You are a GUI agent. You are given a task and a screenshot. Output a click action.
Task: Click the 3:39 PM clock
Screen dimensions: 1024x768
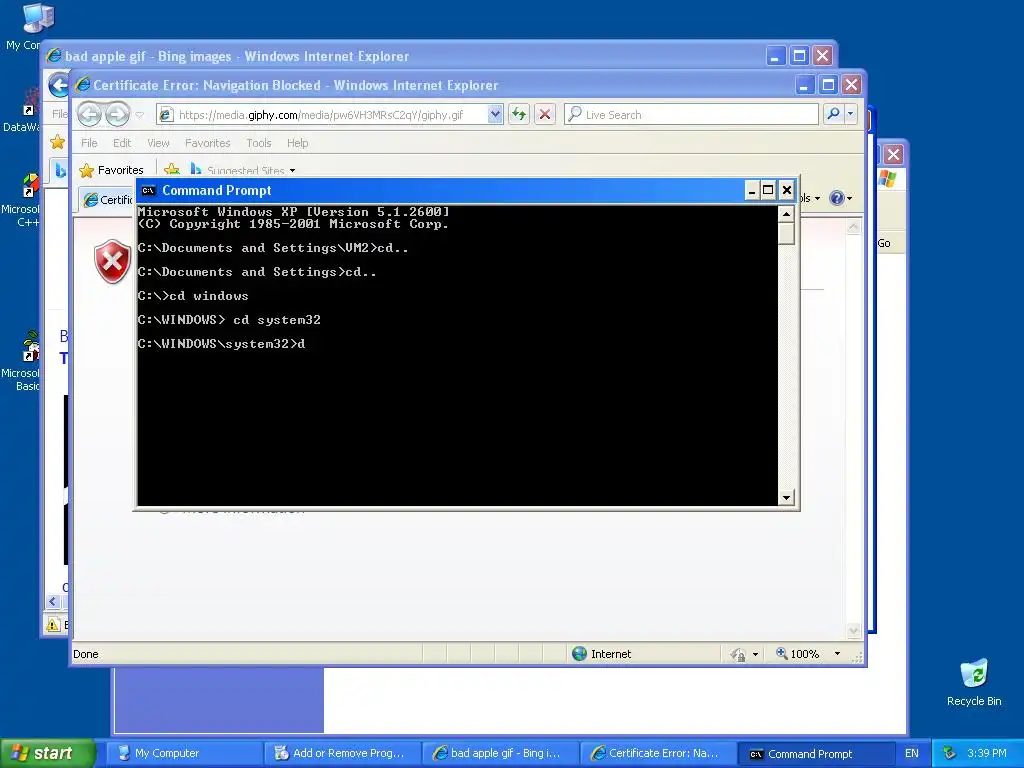coord(987,753)
